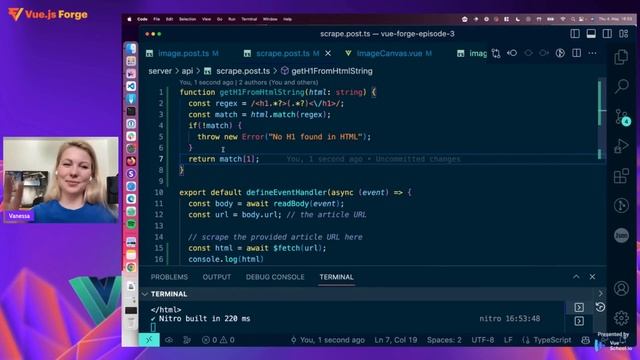
Task: Click the open changes compare icon
Action: click(x=496, y=53)
